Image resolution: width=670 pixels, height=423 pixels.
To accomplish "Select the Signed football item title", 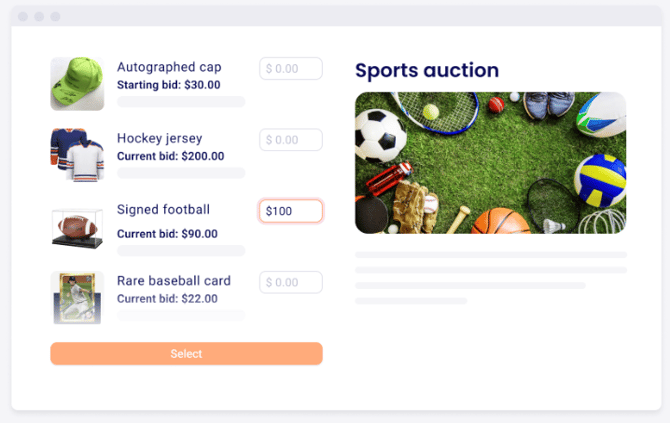I will pos(163,209).
